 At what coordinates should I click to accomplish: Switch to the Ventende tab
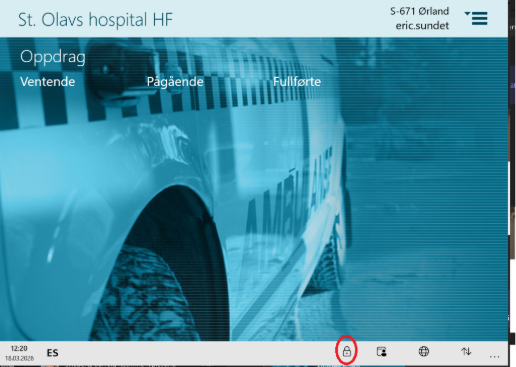pyautogui.click(x=48, y=82)
